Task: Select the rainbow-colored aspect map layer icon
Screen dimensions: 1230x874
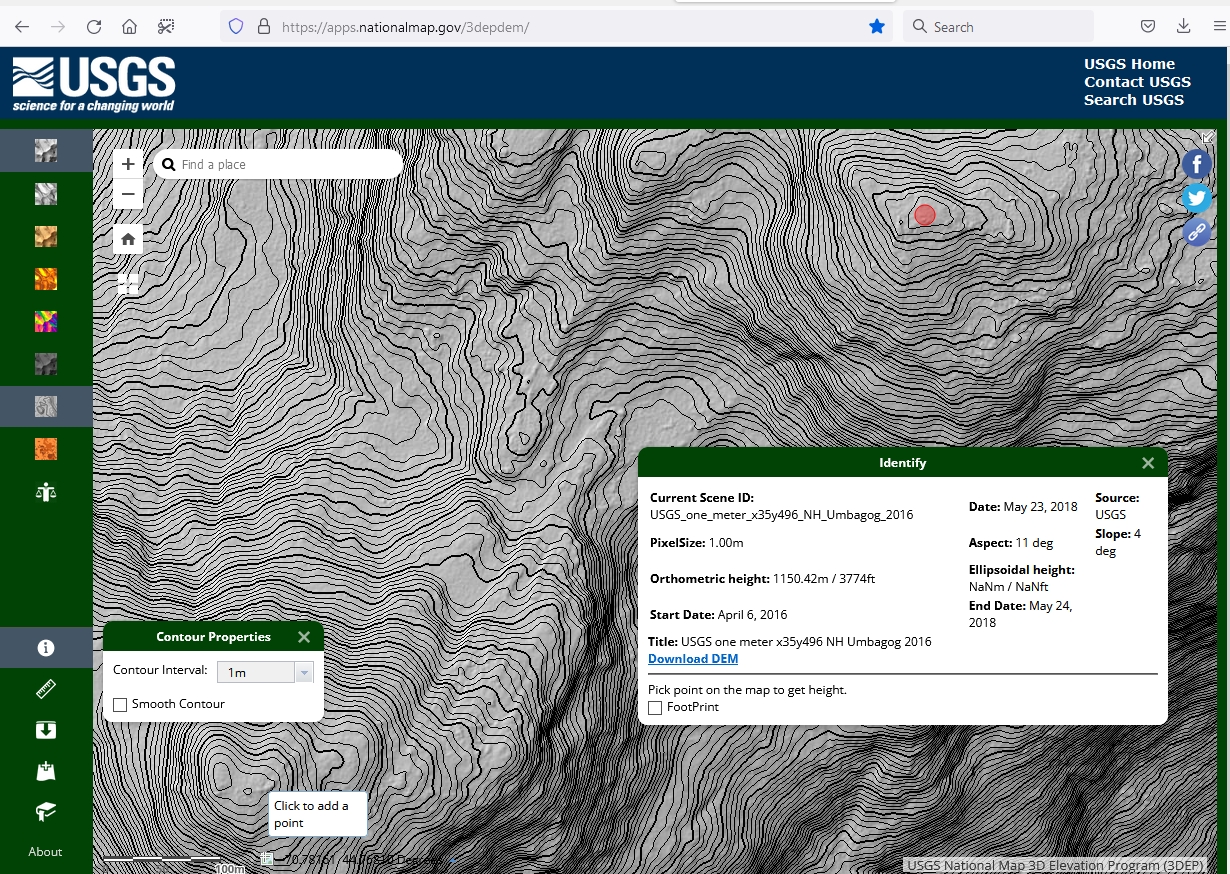Action: [45, 321]
